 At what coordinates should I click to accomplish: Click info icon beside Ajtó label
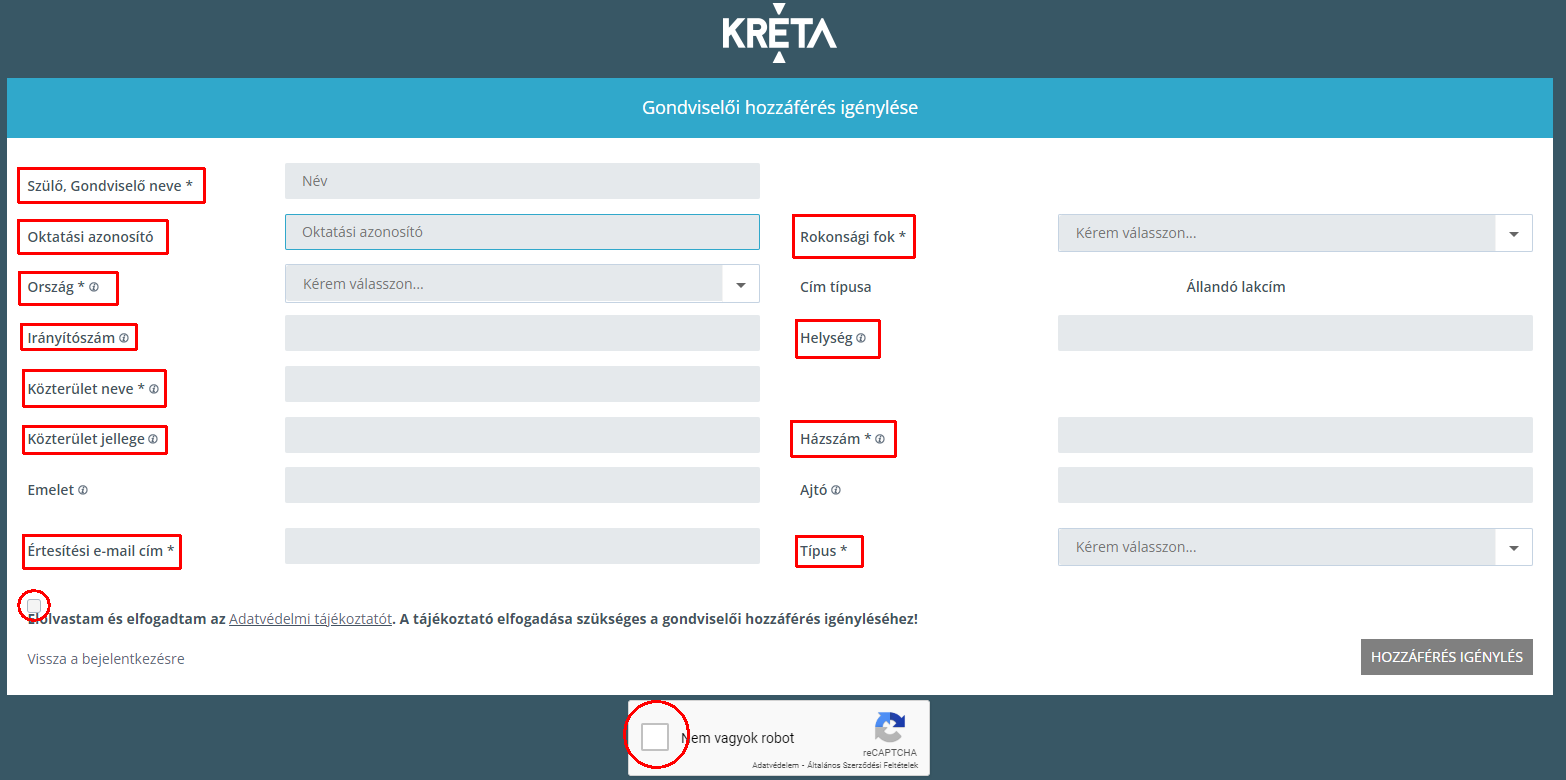click(x=836, y=490)
